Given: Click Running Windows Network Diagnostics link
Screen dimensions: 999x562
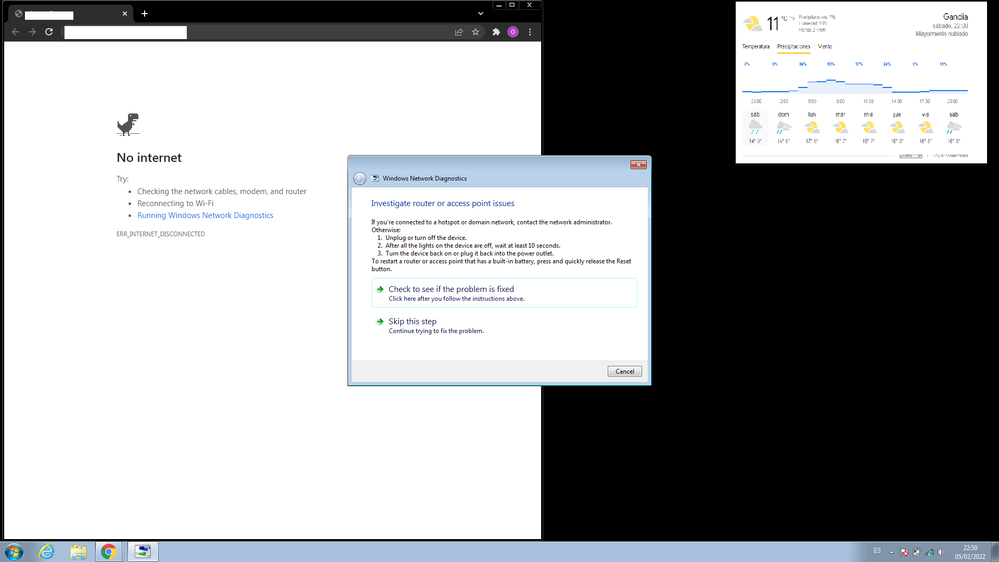Looking at the screenshot, I should (x=205, y=215).
